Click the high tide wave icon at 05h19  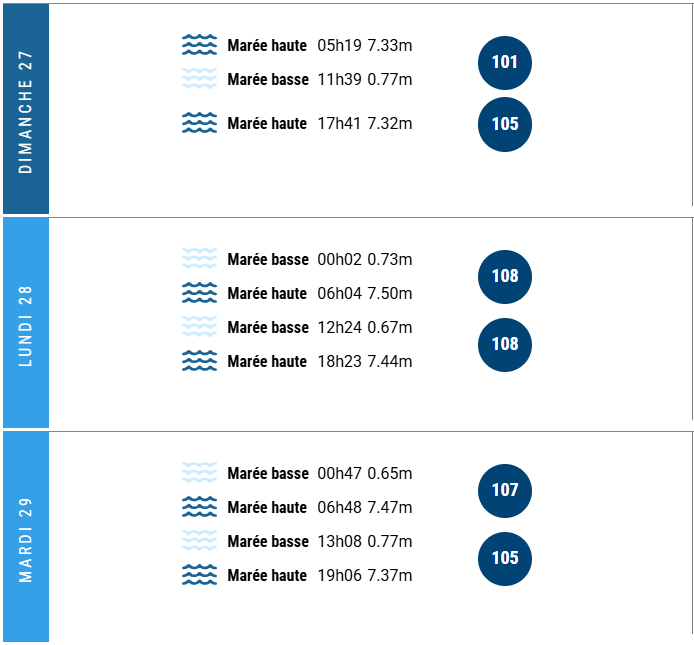[x=199, y=45]
